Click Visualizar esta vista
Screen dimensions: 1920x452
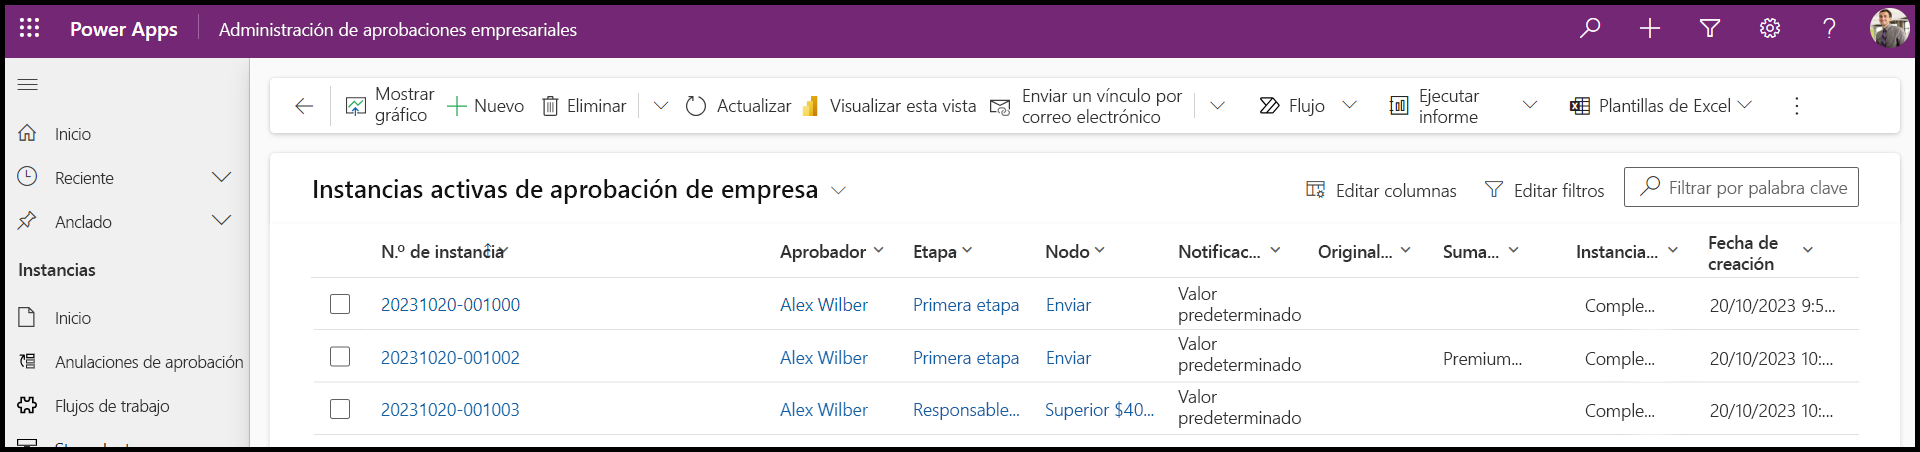coord(889,106)
